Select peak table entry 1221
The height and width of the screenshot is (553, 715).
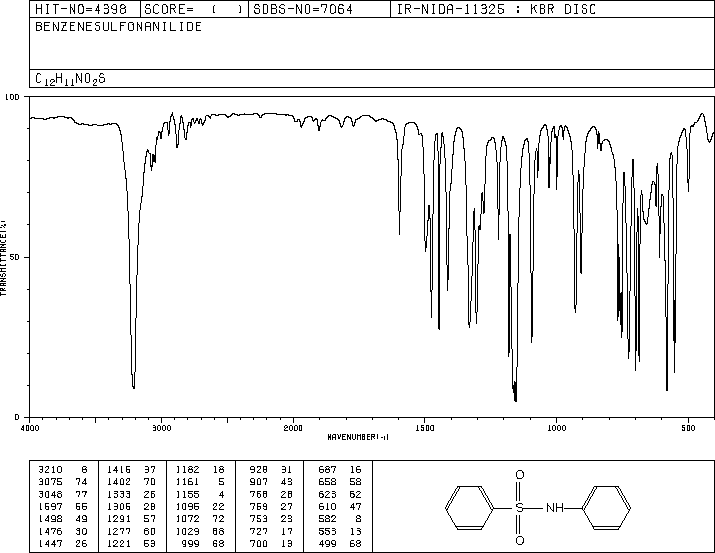(x=131, y=544)
